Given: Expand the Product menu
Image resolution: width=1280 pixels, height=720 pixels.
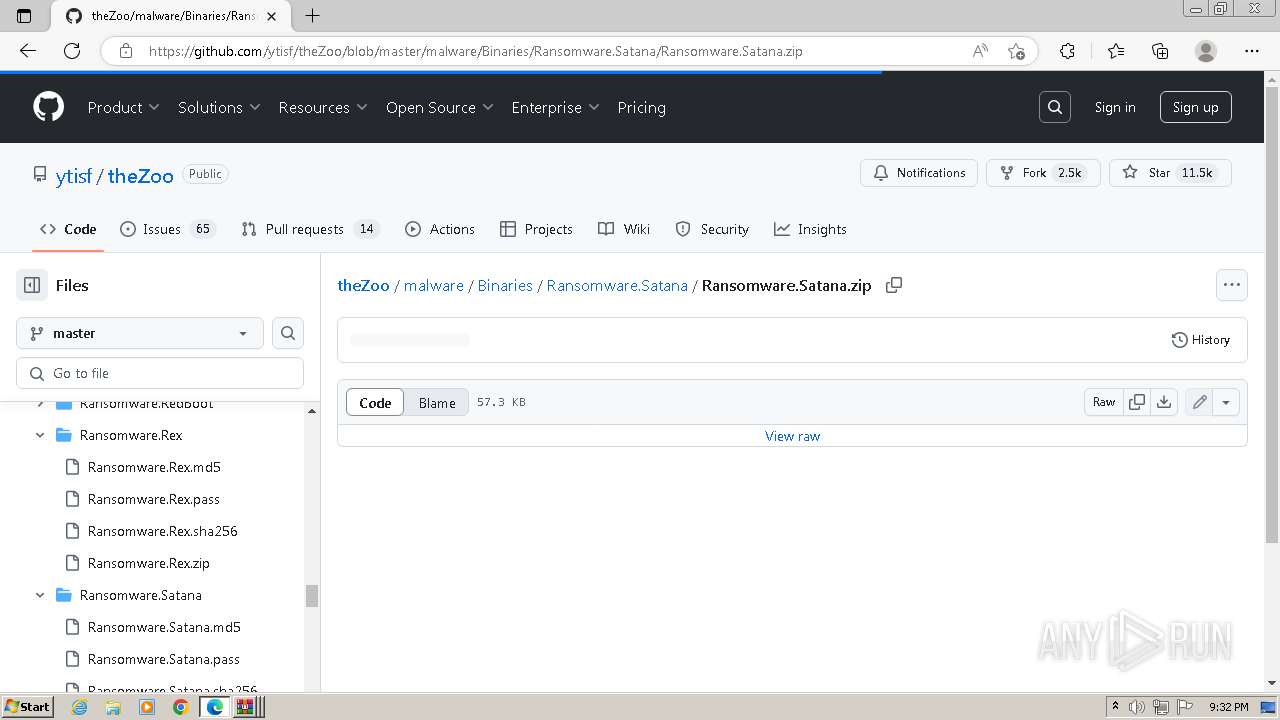Looking at the screenshot, I should [x=123, y=107].
